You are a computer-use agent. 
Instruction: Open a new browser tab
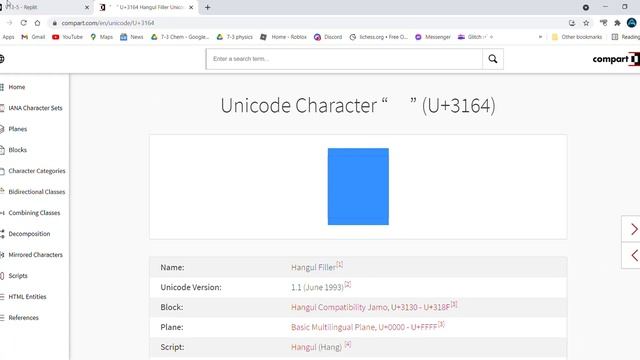208,7
